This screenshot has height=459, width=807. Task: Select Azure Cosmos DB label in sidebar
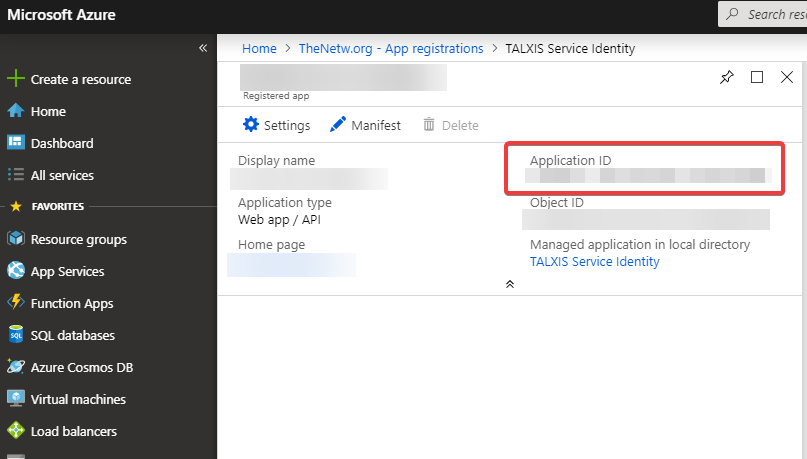[x=82, y=367]
